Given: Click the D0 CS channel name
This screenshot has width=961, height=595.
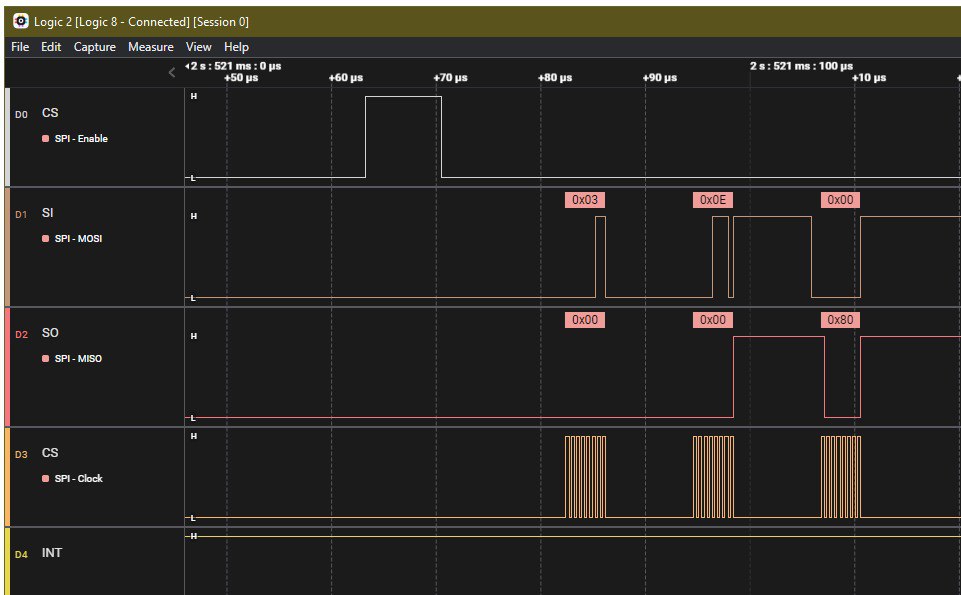Looking at the screenshot, I should 50,114.
